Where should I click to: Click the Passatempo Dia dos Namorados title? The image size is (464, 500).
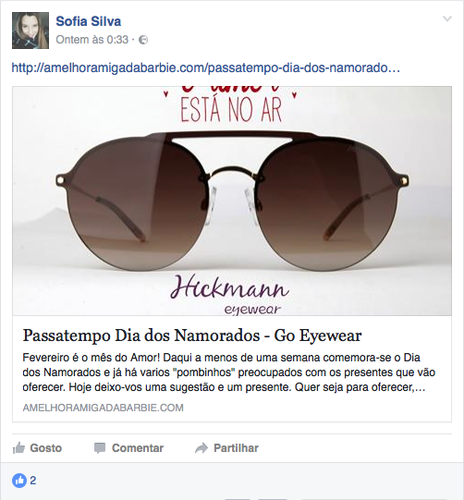(192, 335)
